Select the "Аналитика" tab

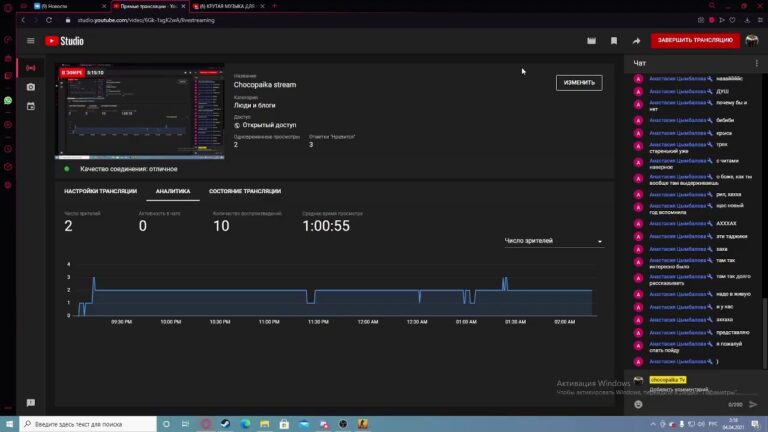click(173, 191)
